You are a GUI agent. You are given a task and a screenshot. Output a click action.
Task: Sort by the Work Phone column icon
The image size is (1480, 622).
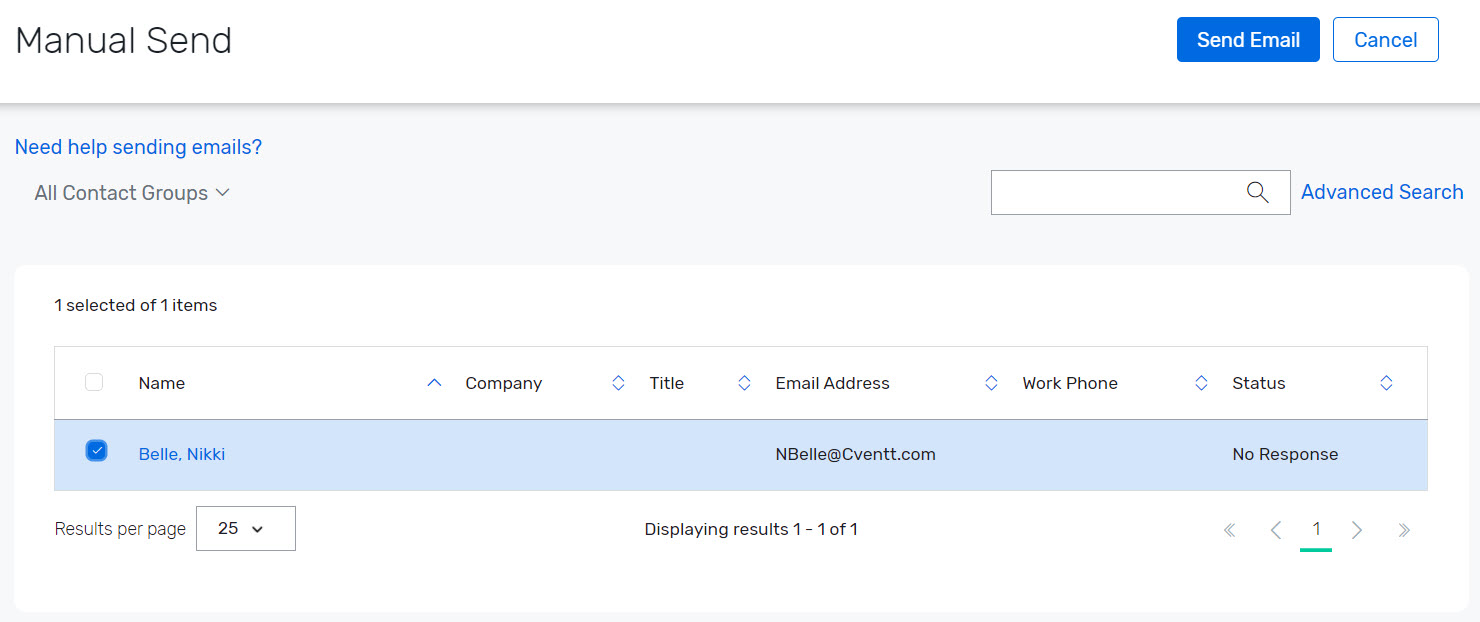(x=1200, y=382)
